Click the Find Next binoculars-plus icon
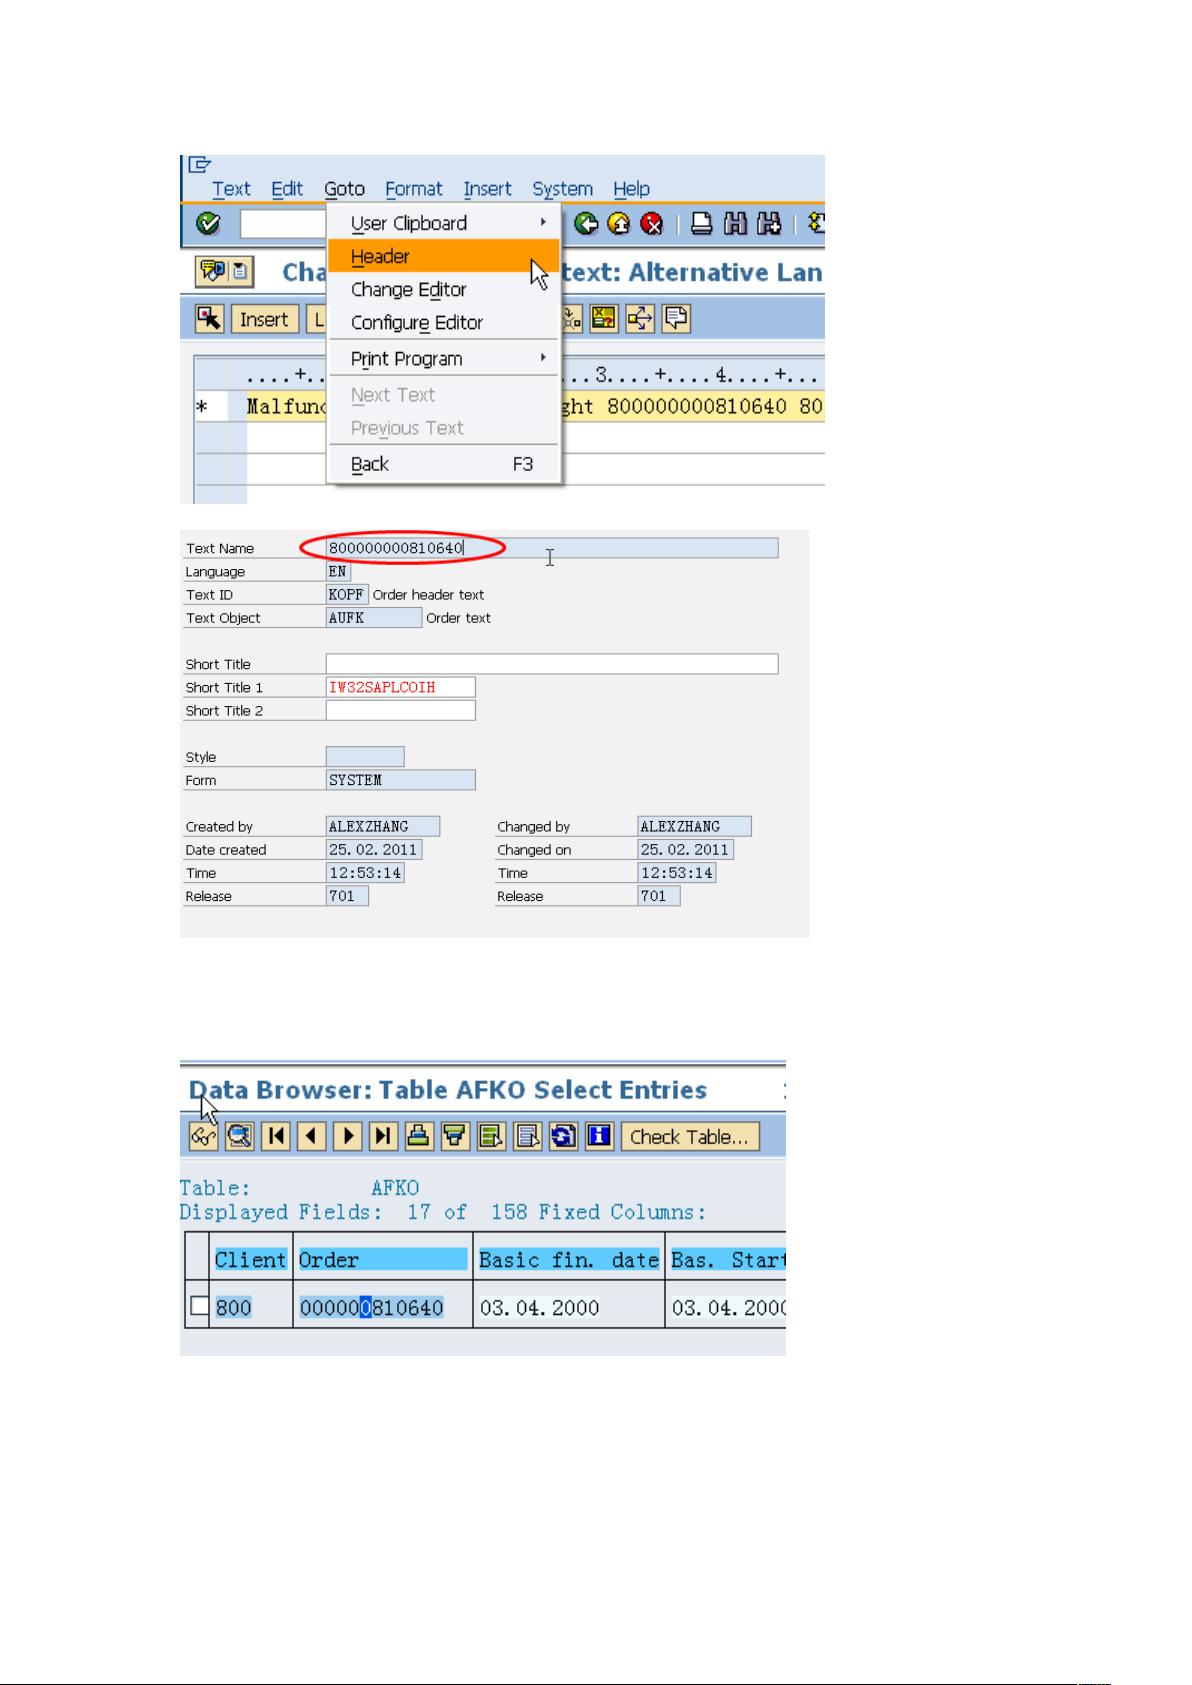The image size is (1192, 1685). point(769,224)
